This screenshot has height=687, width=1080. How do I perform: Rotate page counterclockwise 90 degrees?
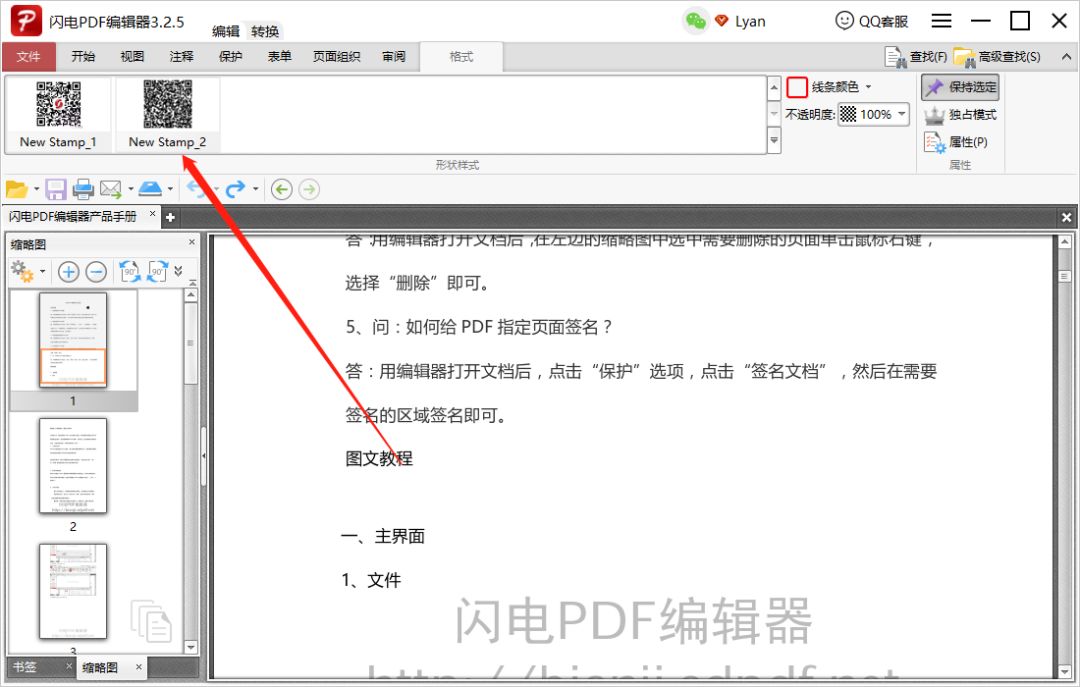130,271
